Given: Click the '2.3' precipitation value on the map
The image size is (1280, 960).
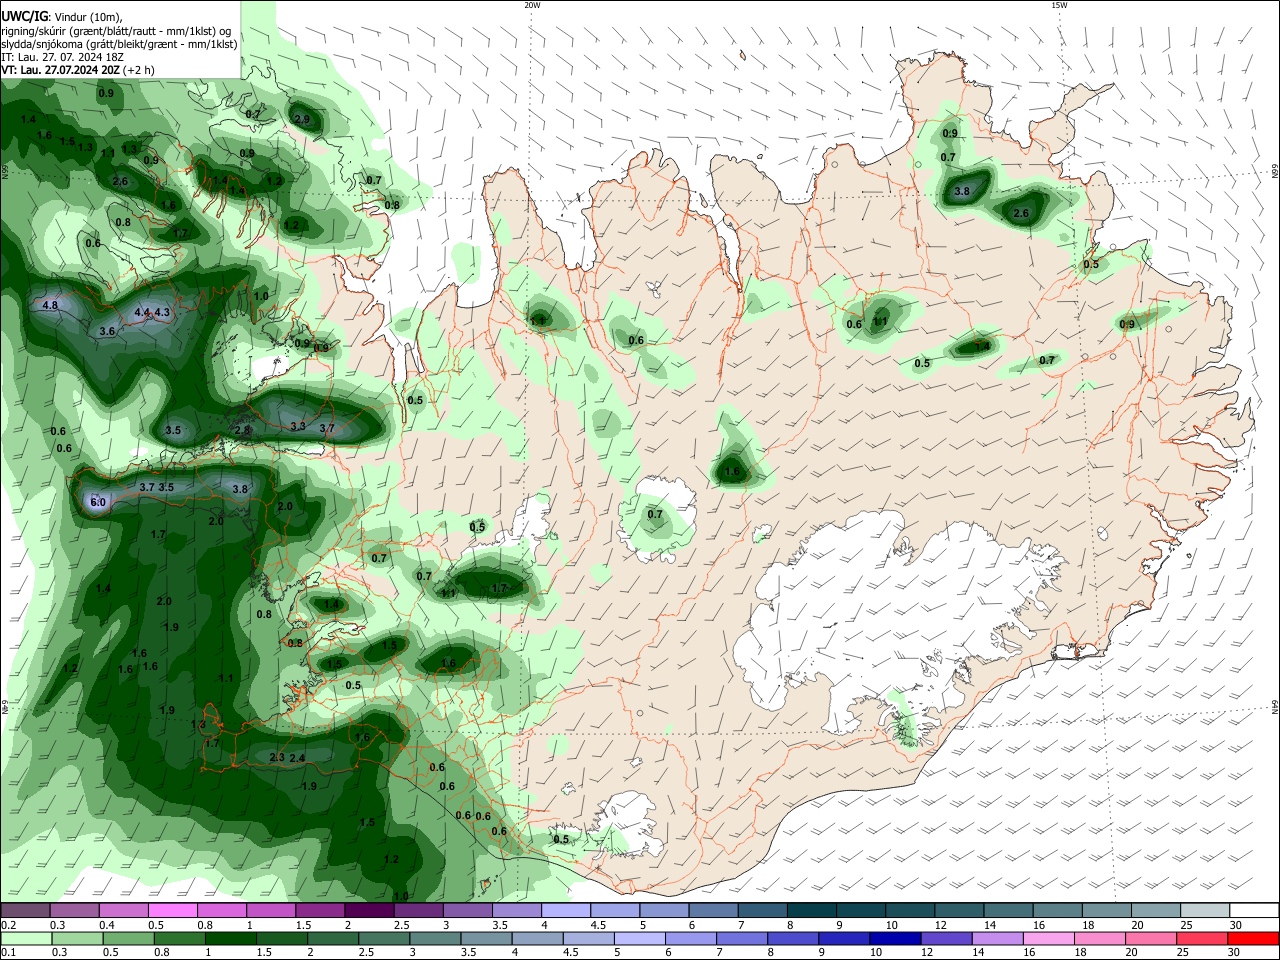Looking at the screenshot, I should coord(277,758).
